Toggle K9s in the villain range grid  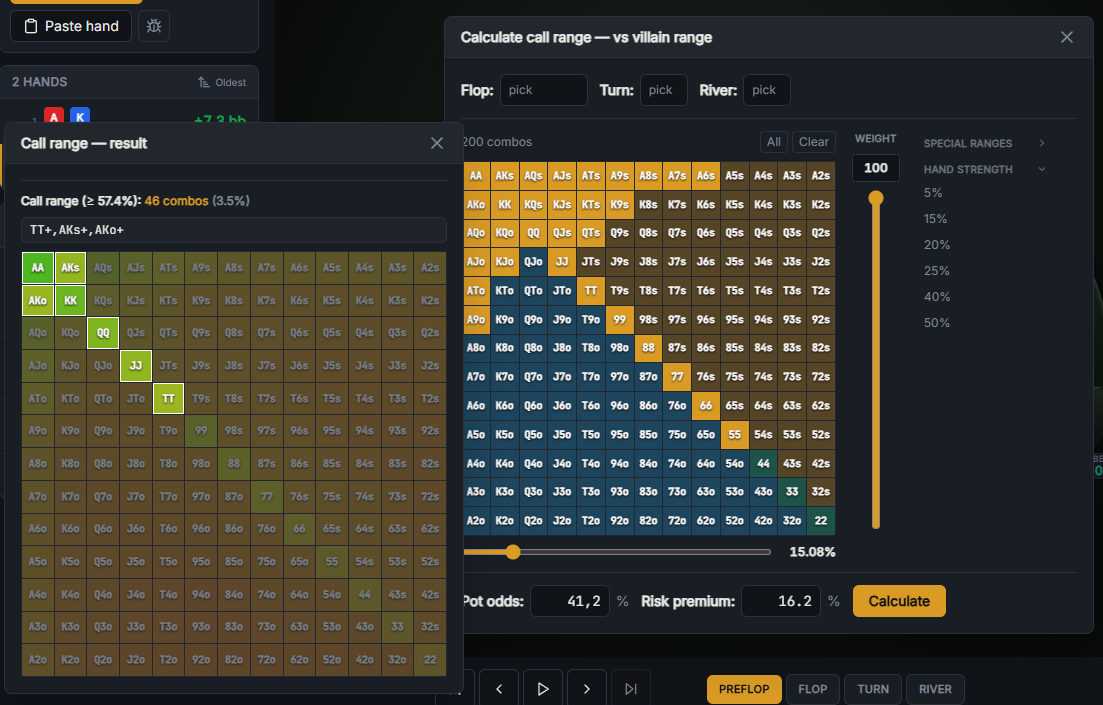coord(620,205)
